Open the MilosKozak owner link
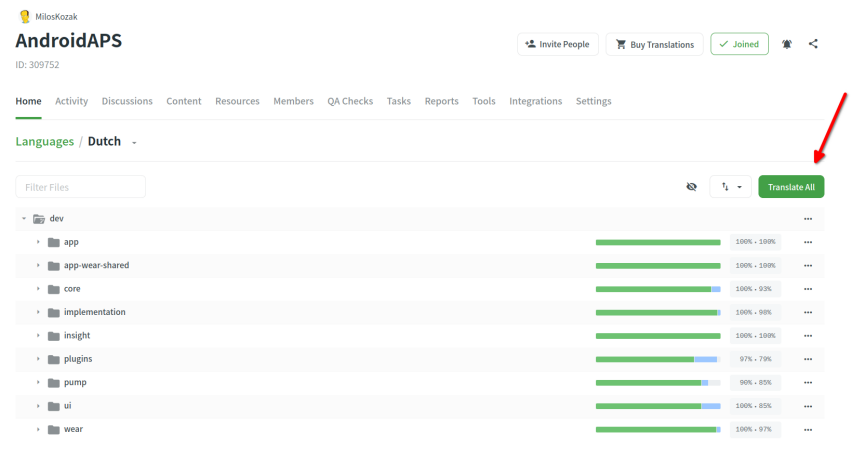Viewport: 852px width, 460px height. 57,17
